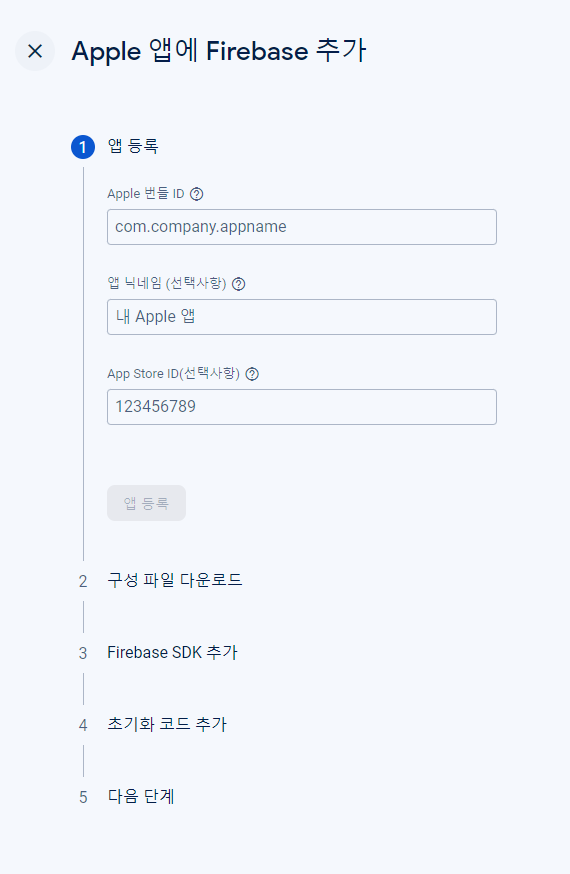This screenshot has width=570, height=874.
Task: Click the step number 2 marker
Action: [x=83, y=581]
